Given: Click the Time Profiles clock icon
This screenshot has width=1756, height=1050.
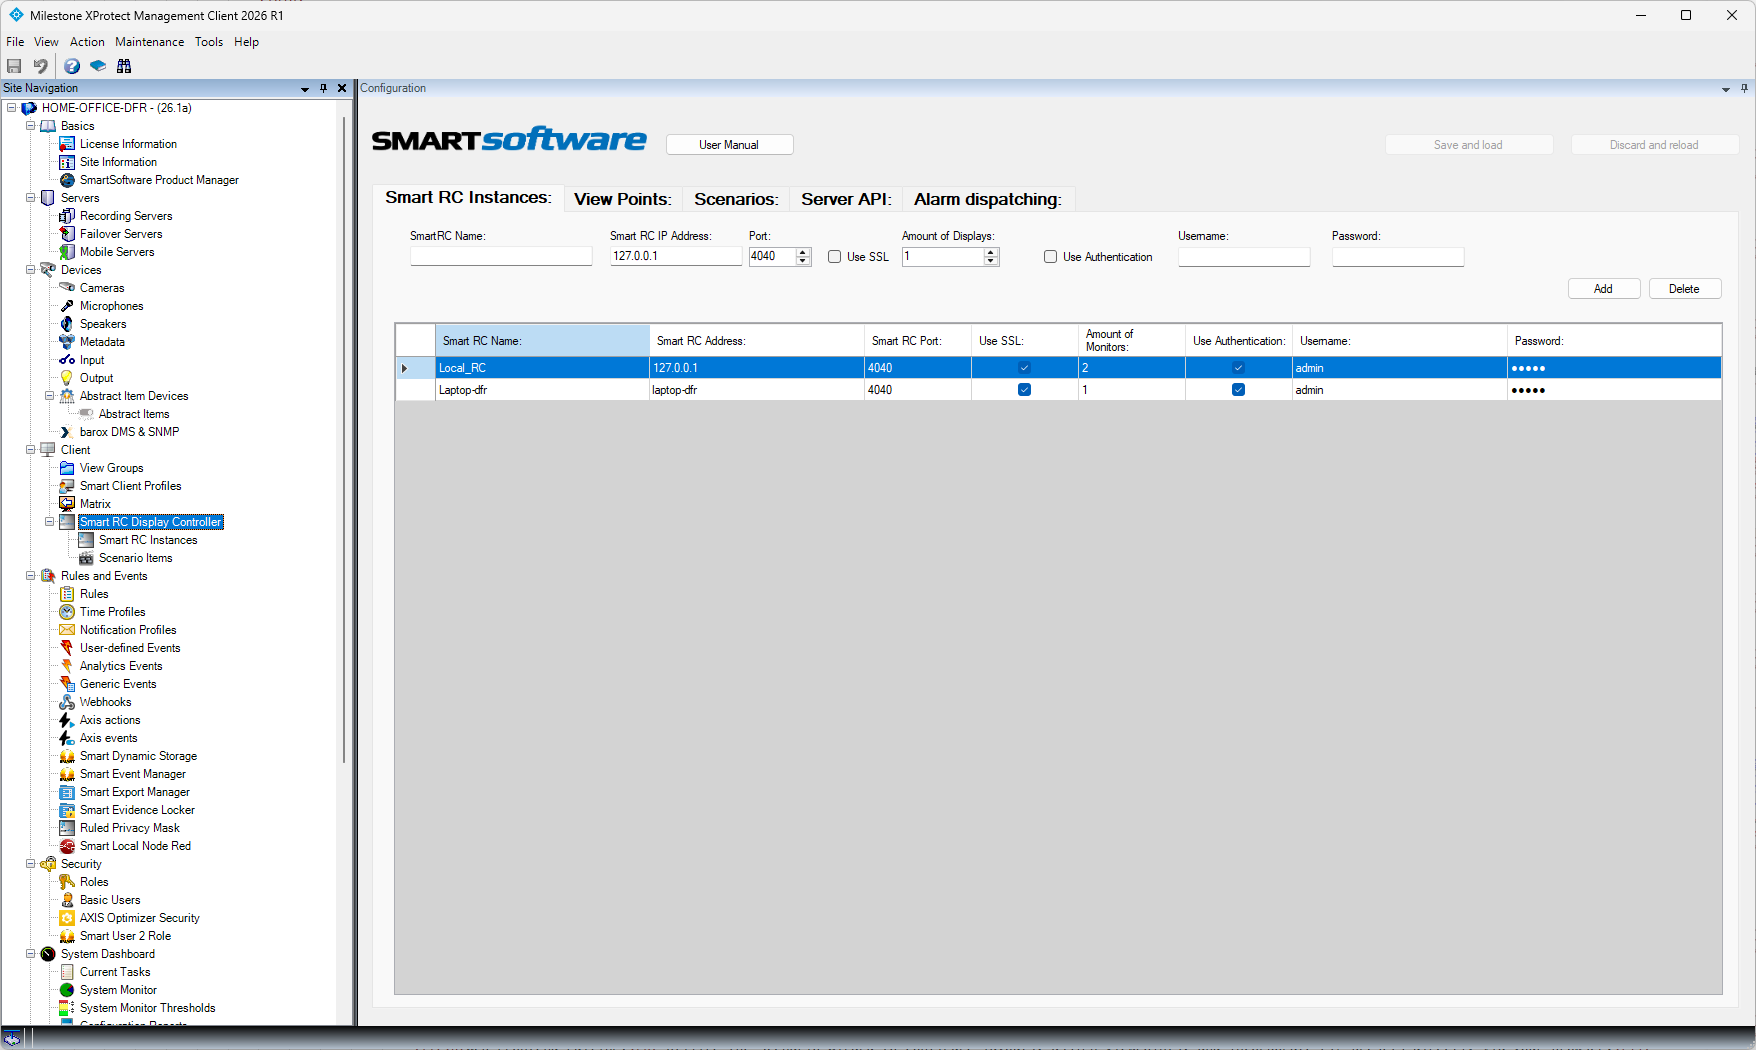Looking at the screenshot, I should [67, 612].
